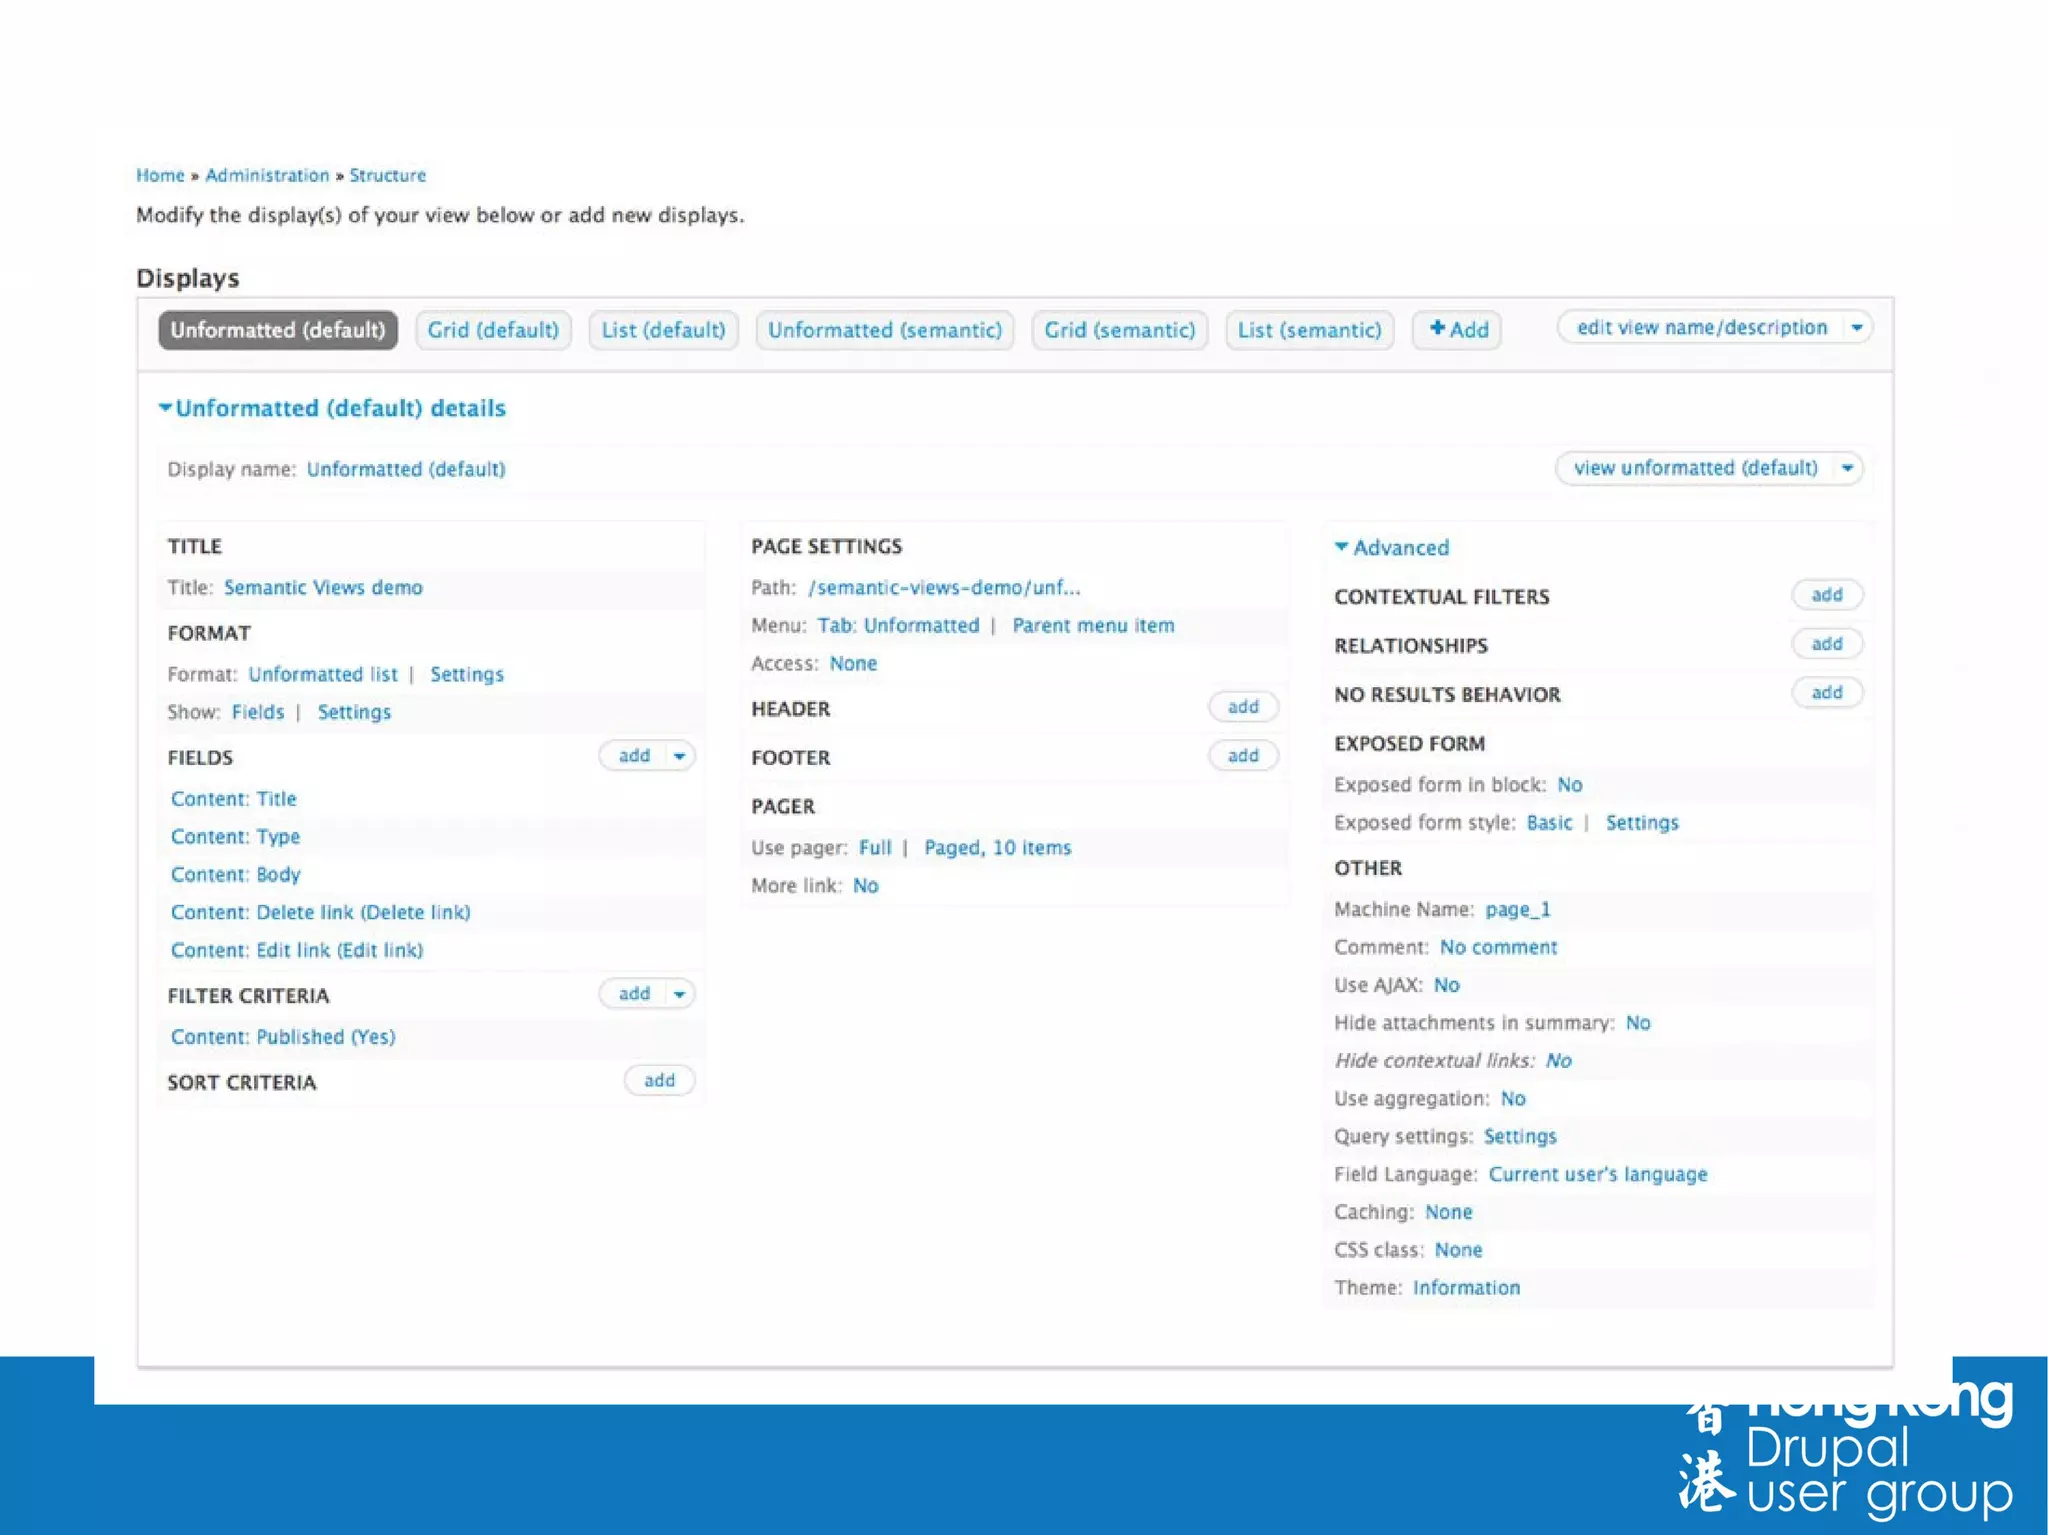
Task: Click the plus Add display button
Action: (x=1457, y=330)
